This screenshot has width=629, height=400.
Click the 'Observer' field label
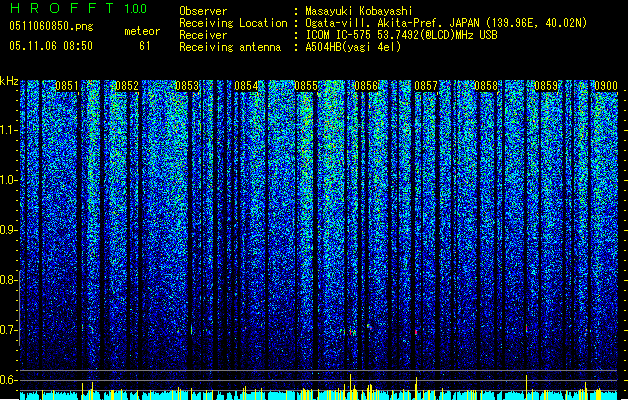(x=203, y=11)
